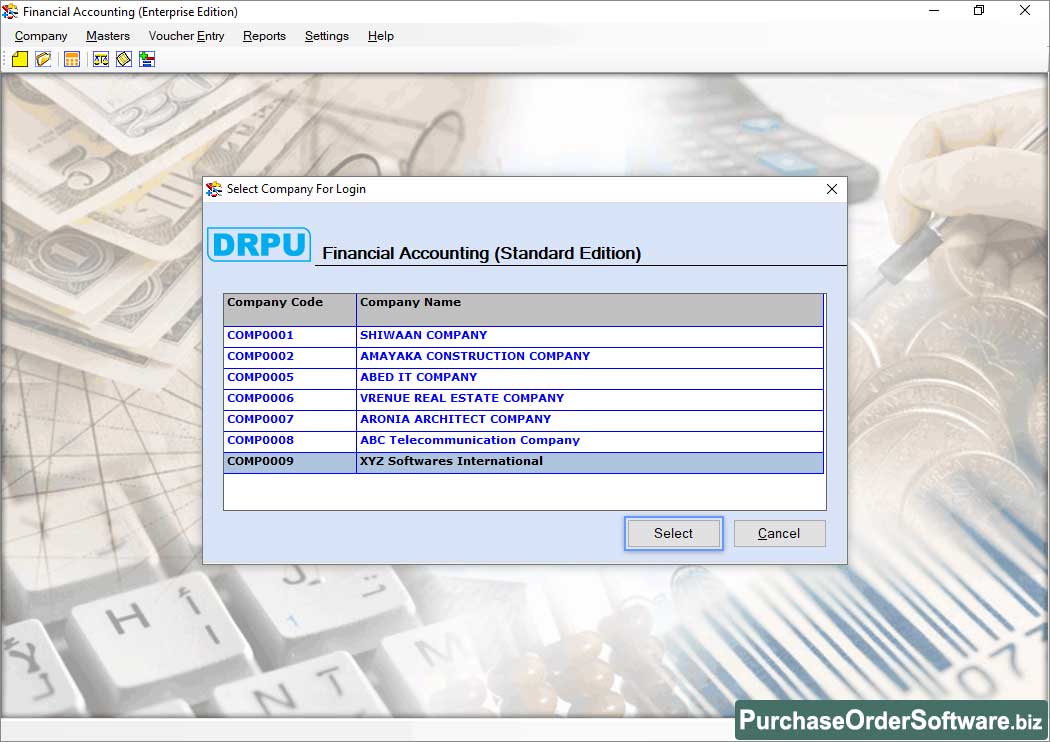Click company code COMP0007
Image resolution: width=1050 pixels, height=742 pixels.
coord(260,419)
